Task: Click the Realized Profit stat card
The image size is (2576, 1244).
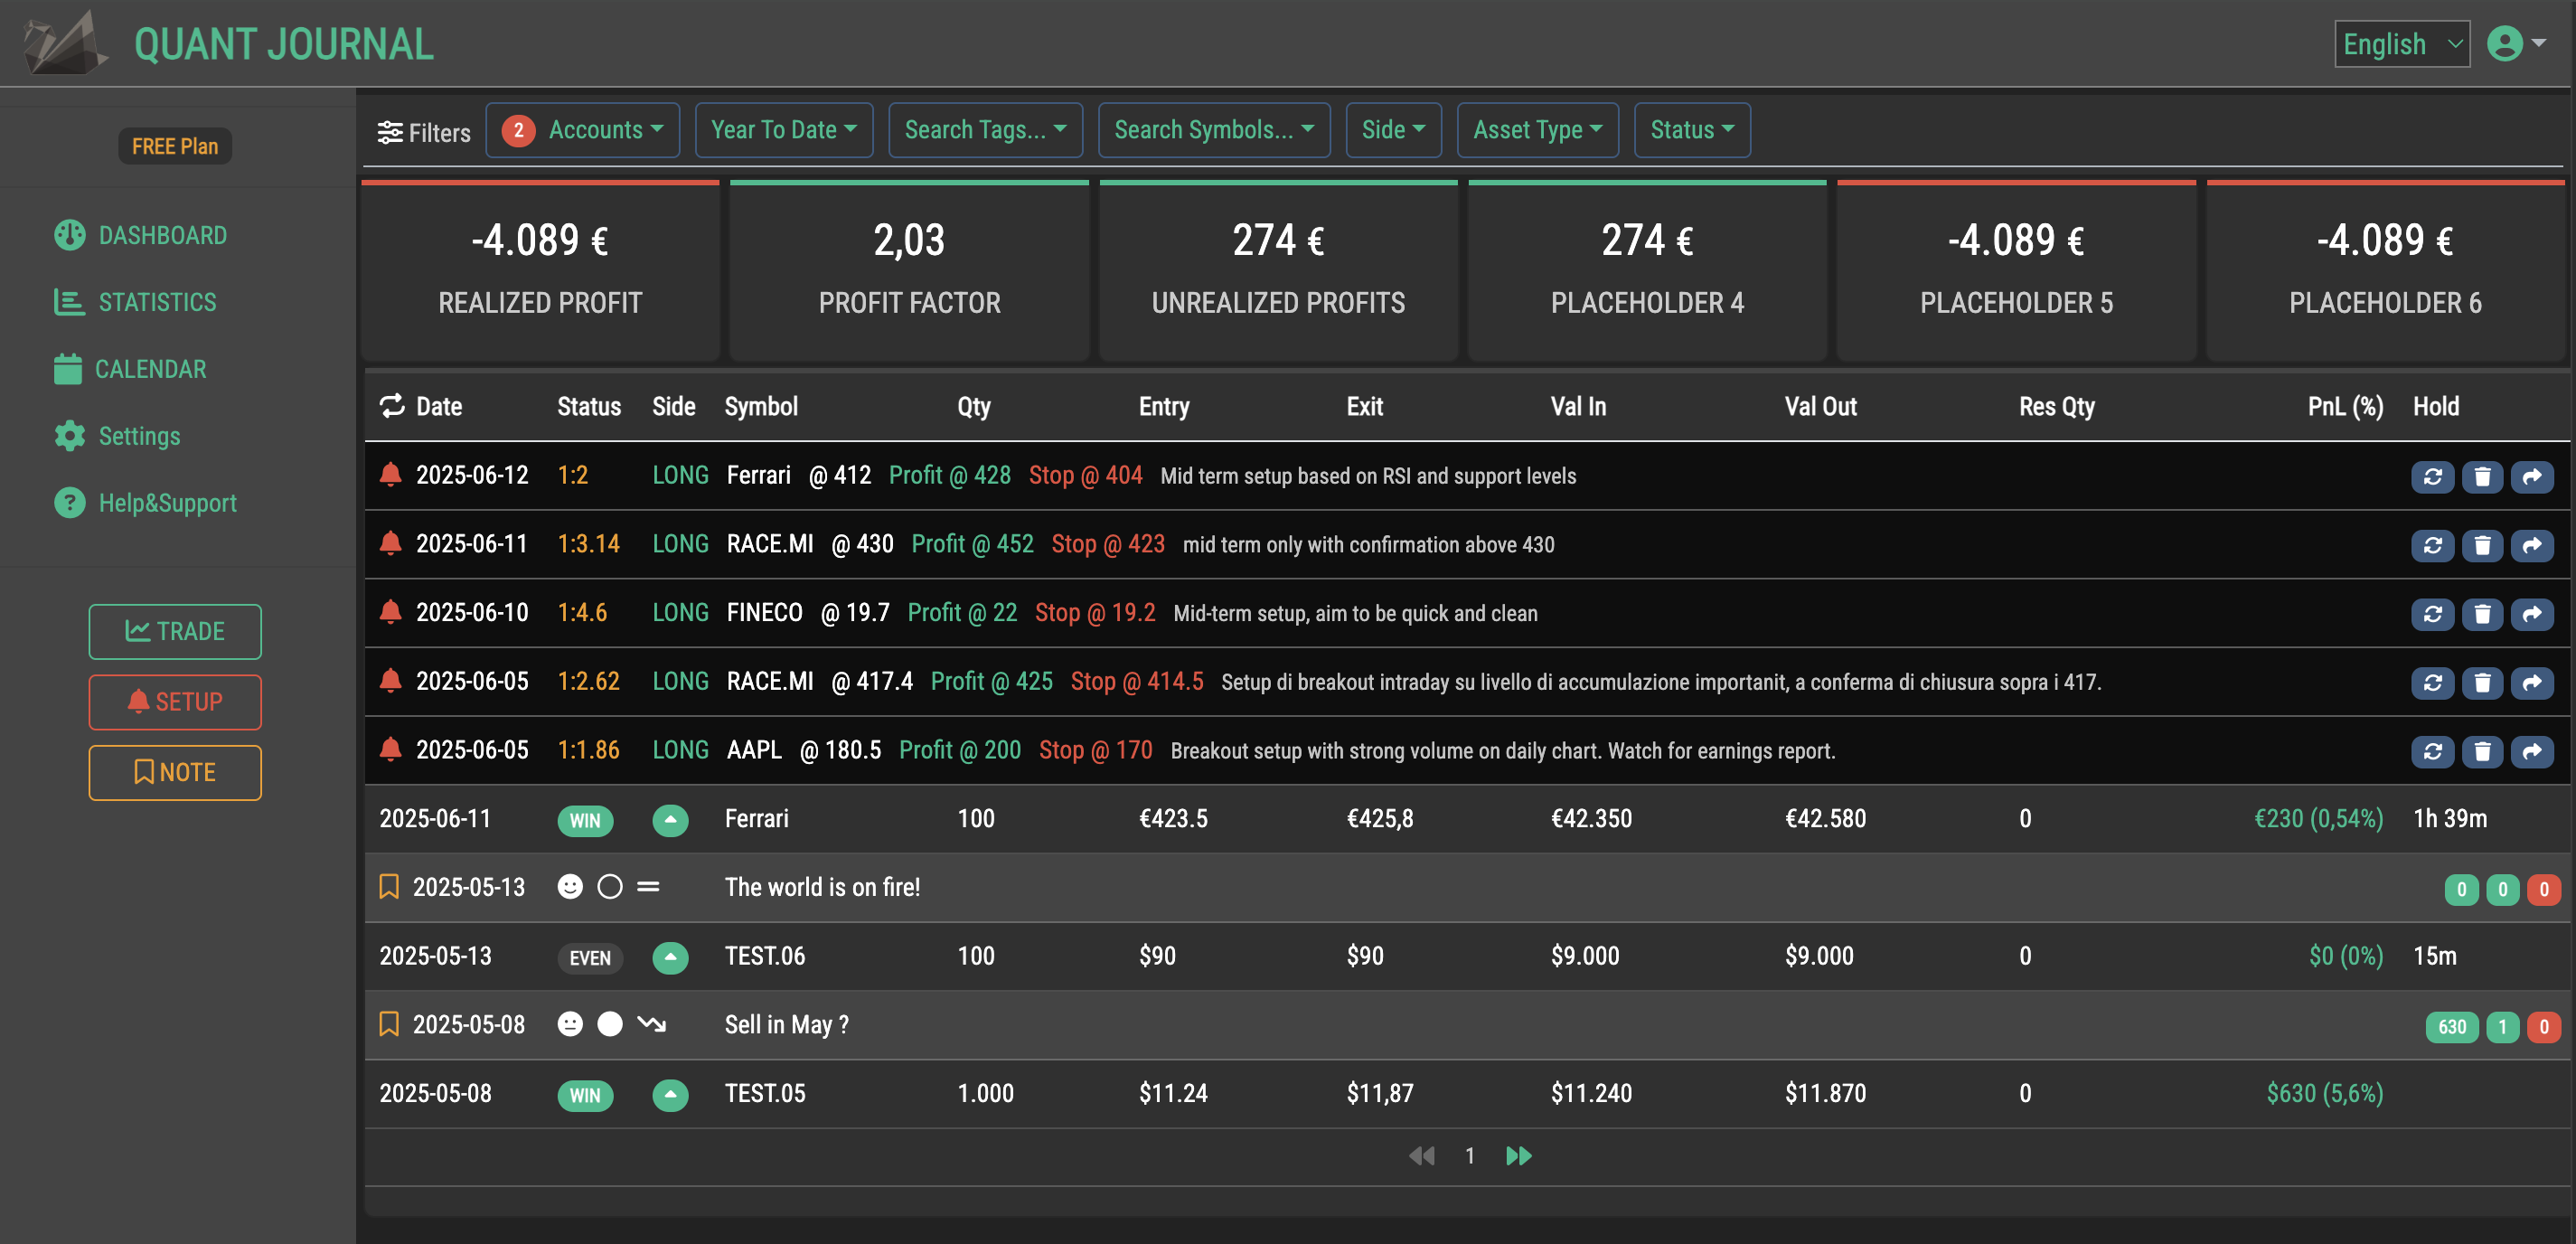Action: [540, 271]
